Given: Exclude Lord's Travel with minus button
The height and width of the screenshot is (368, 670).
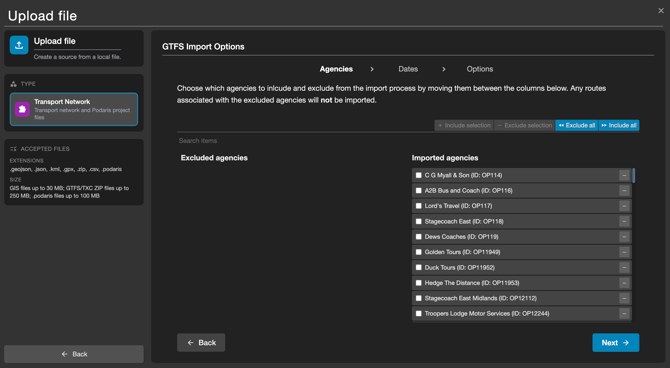Looking at the screenshot, I should 624,206.
